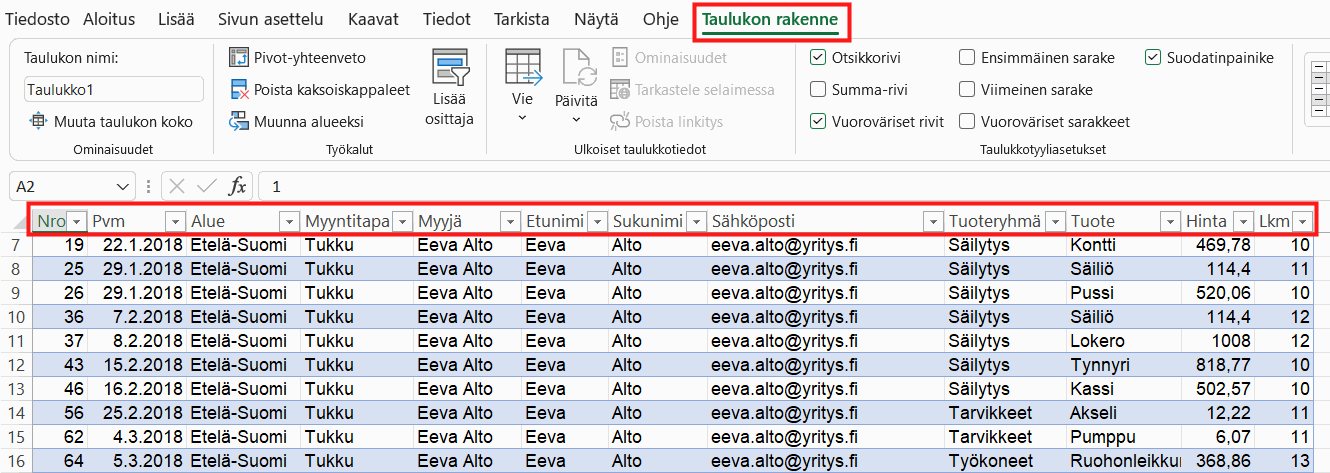Open the Tuote column filter dropdown
This screenshot has height=473, width=1330.
click(1169, 221)
